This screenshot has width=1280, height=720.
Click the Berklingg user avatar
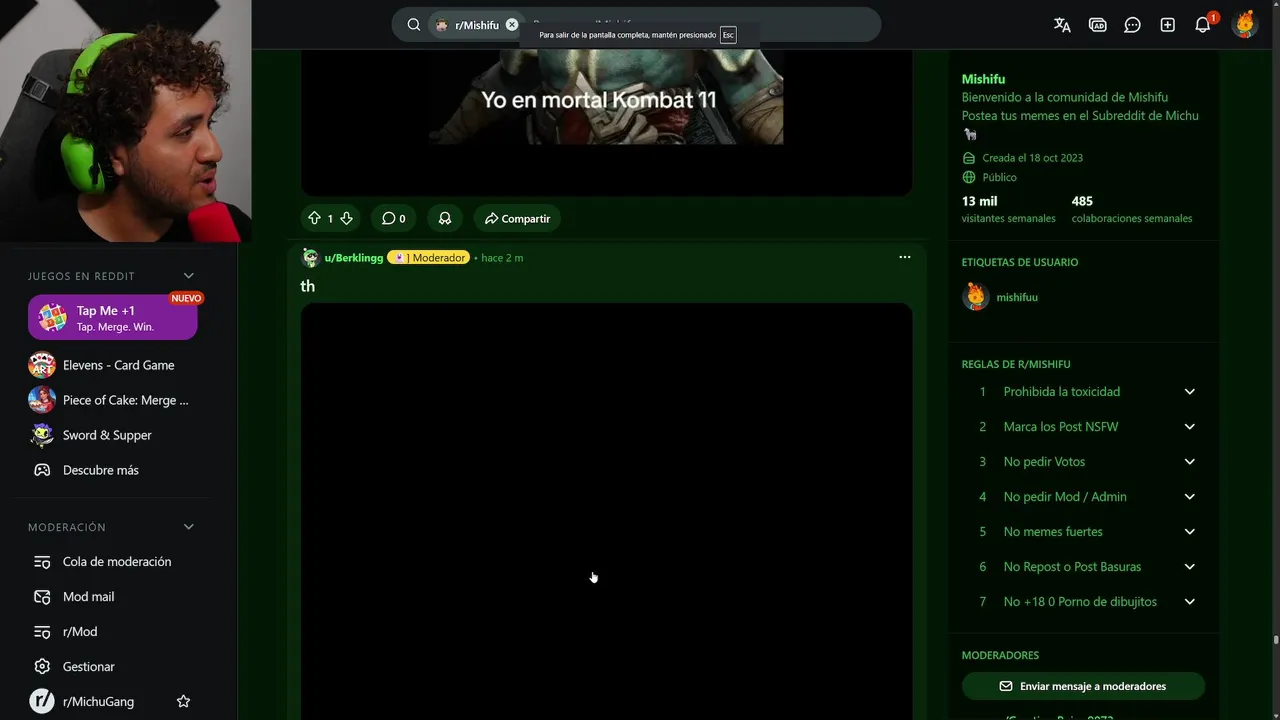coord(310,258)
